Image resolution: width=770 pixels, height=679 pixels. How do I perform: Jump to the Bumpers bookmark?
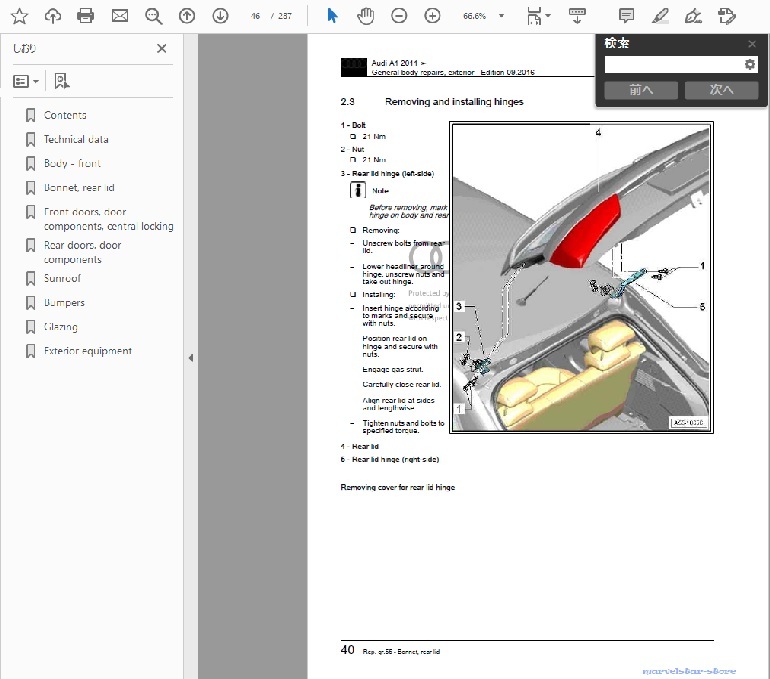coord(64,302)
